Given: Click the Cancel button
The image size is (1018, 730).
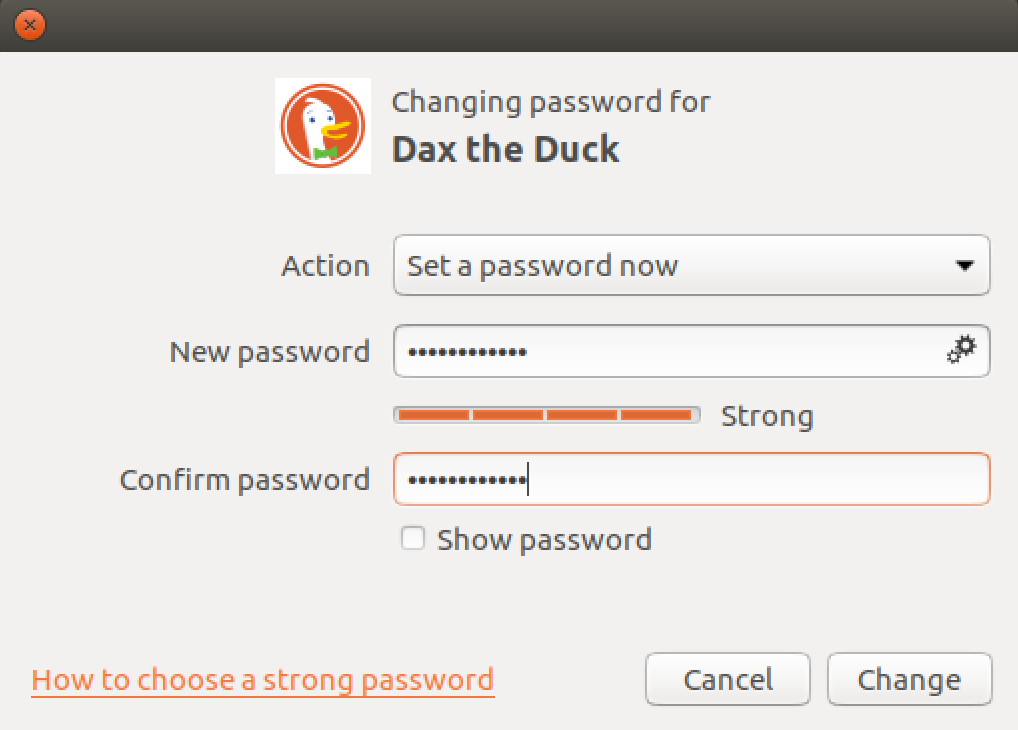Looking at the screenshot, I should (727, 679).
